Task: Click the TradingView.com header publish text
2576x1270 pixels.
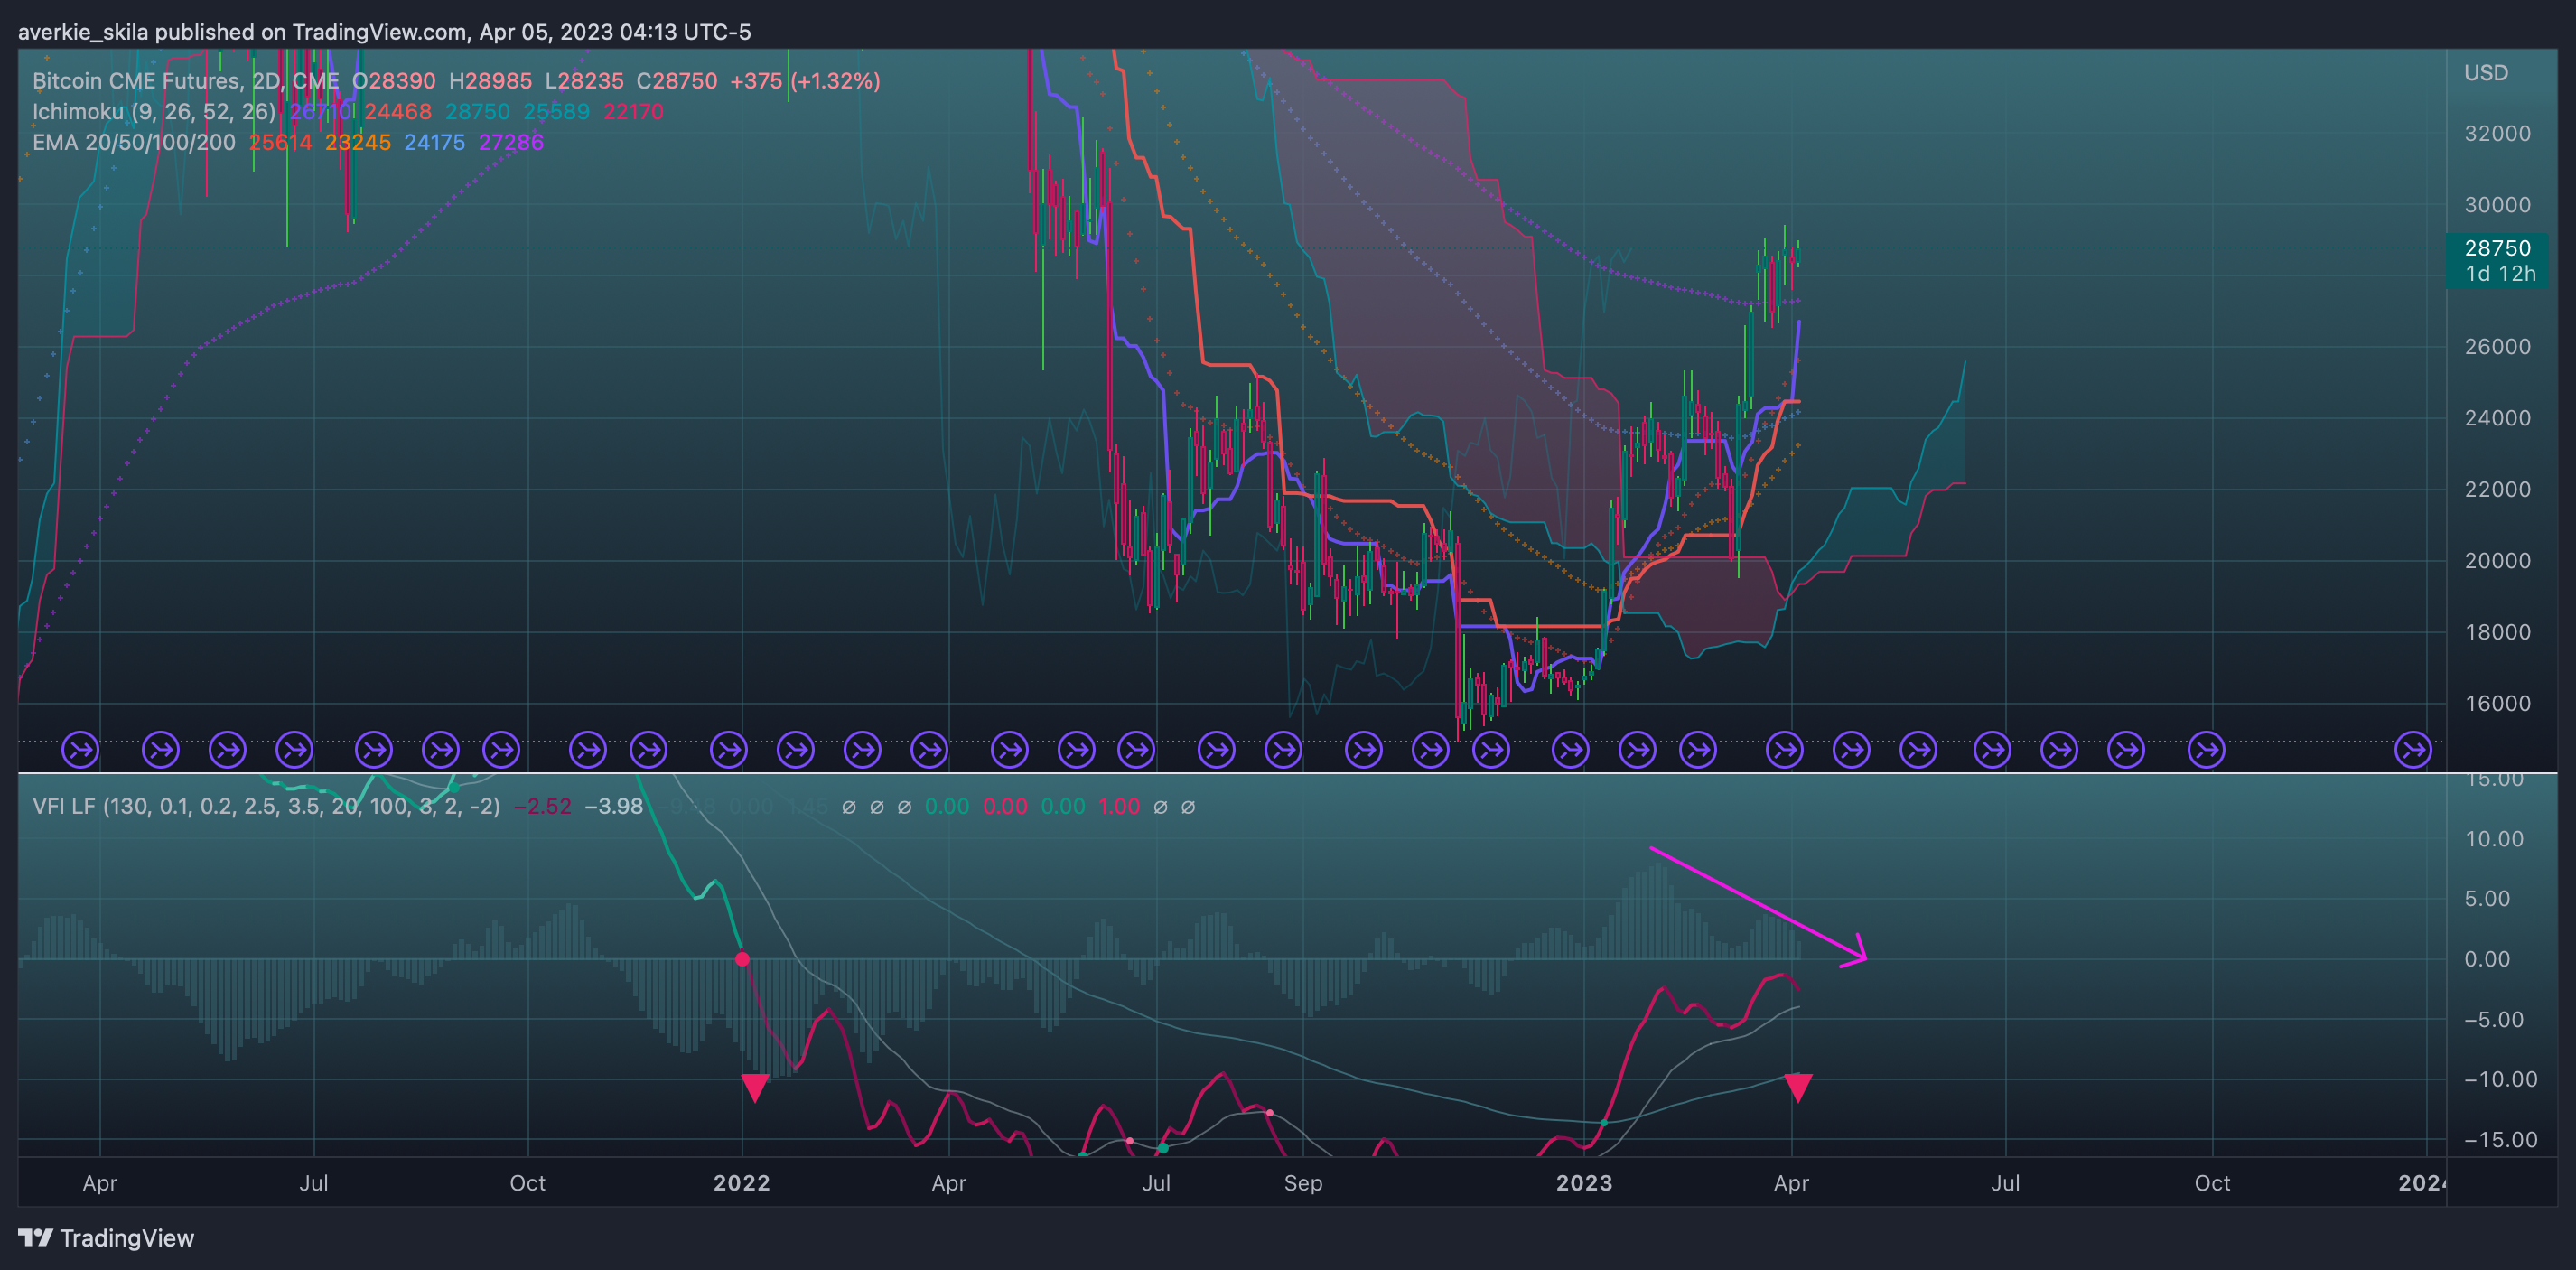Action: pos(384,32)
